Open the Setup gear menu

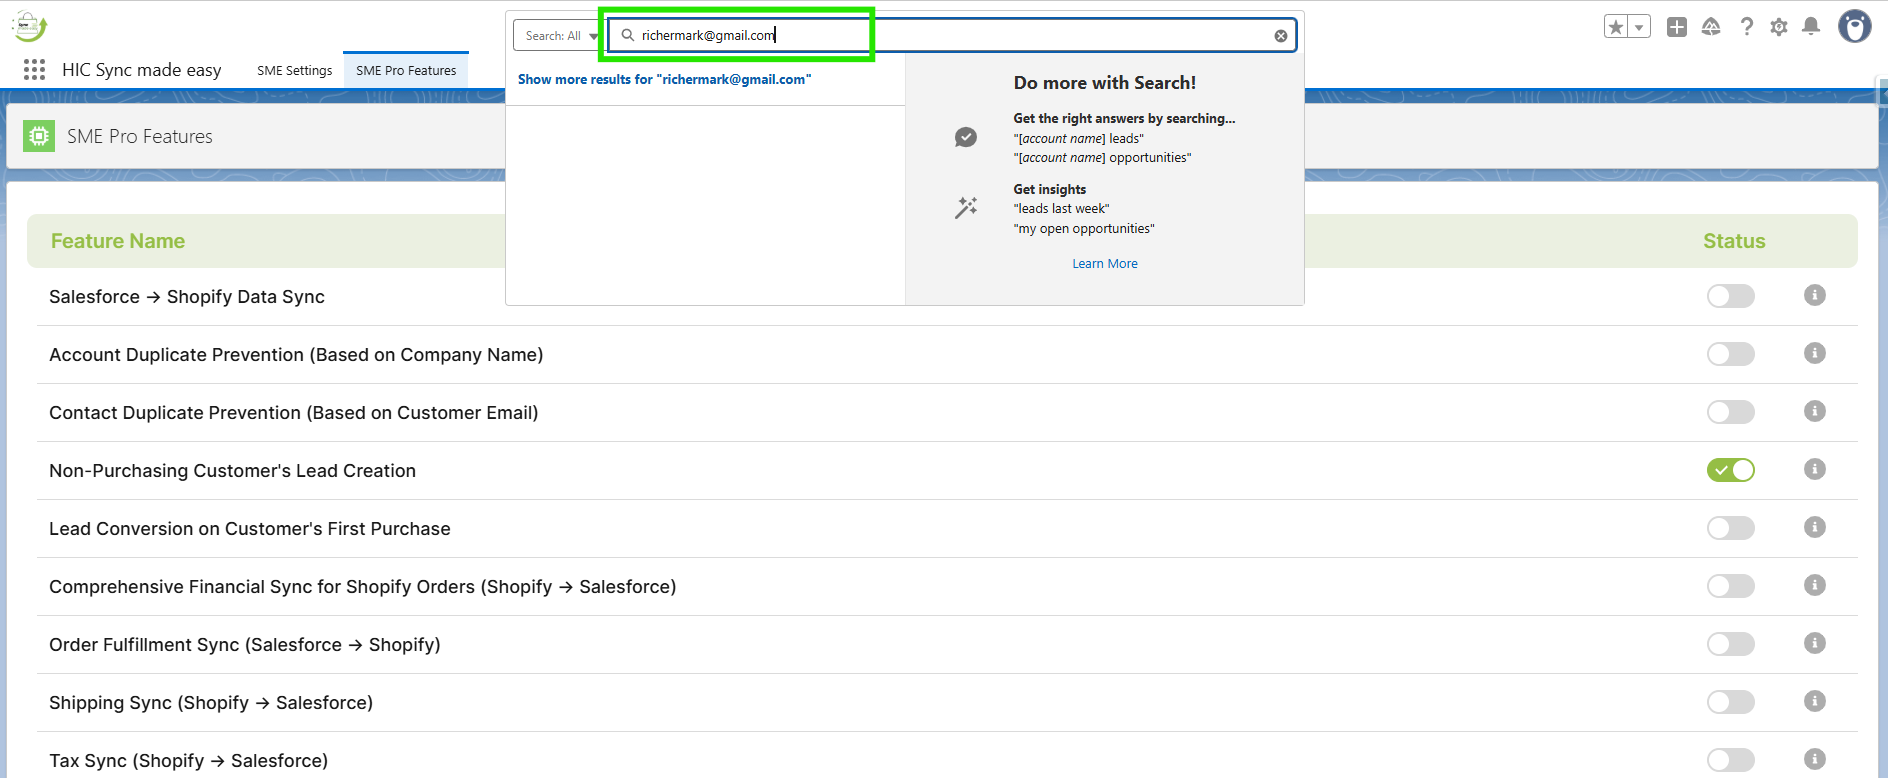(1779, 27)
